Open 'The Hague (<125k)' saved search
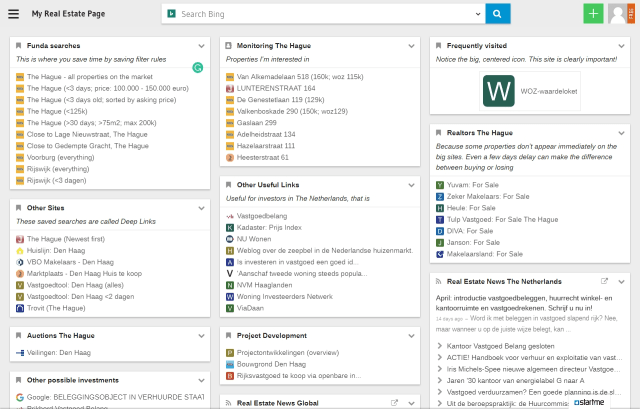The height and width of the screenshot is (409, 640). 57,111
